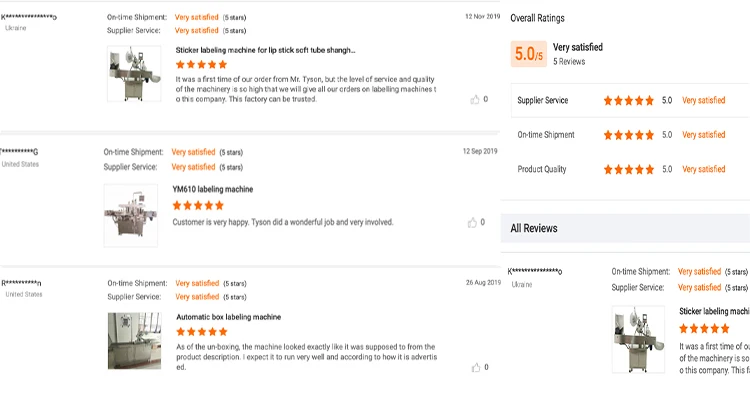Click star rating on YM610 review
The width and height of the screenshot is (750, 400).
point(199,205)
